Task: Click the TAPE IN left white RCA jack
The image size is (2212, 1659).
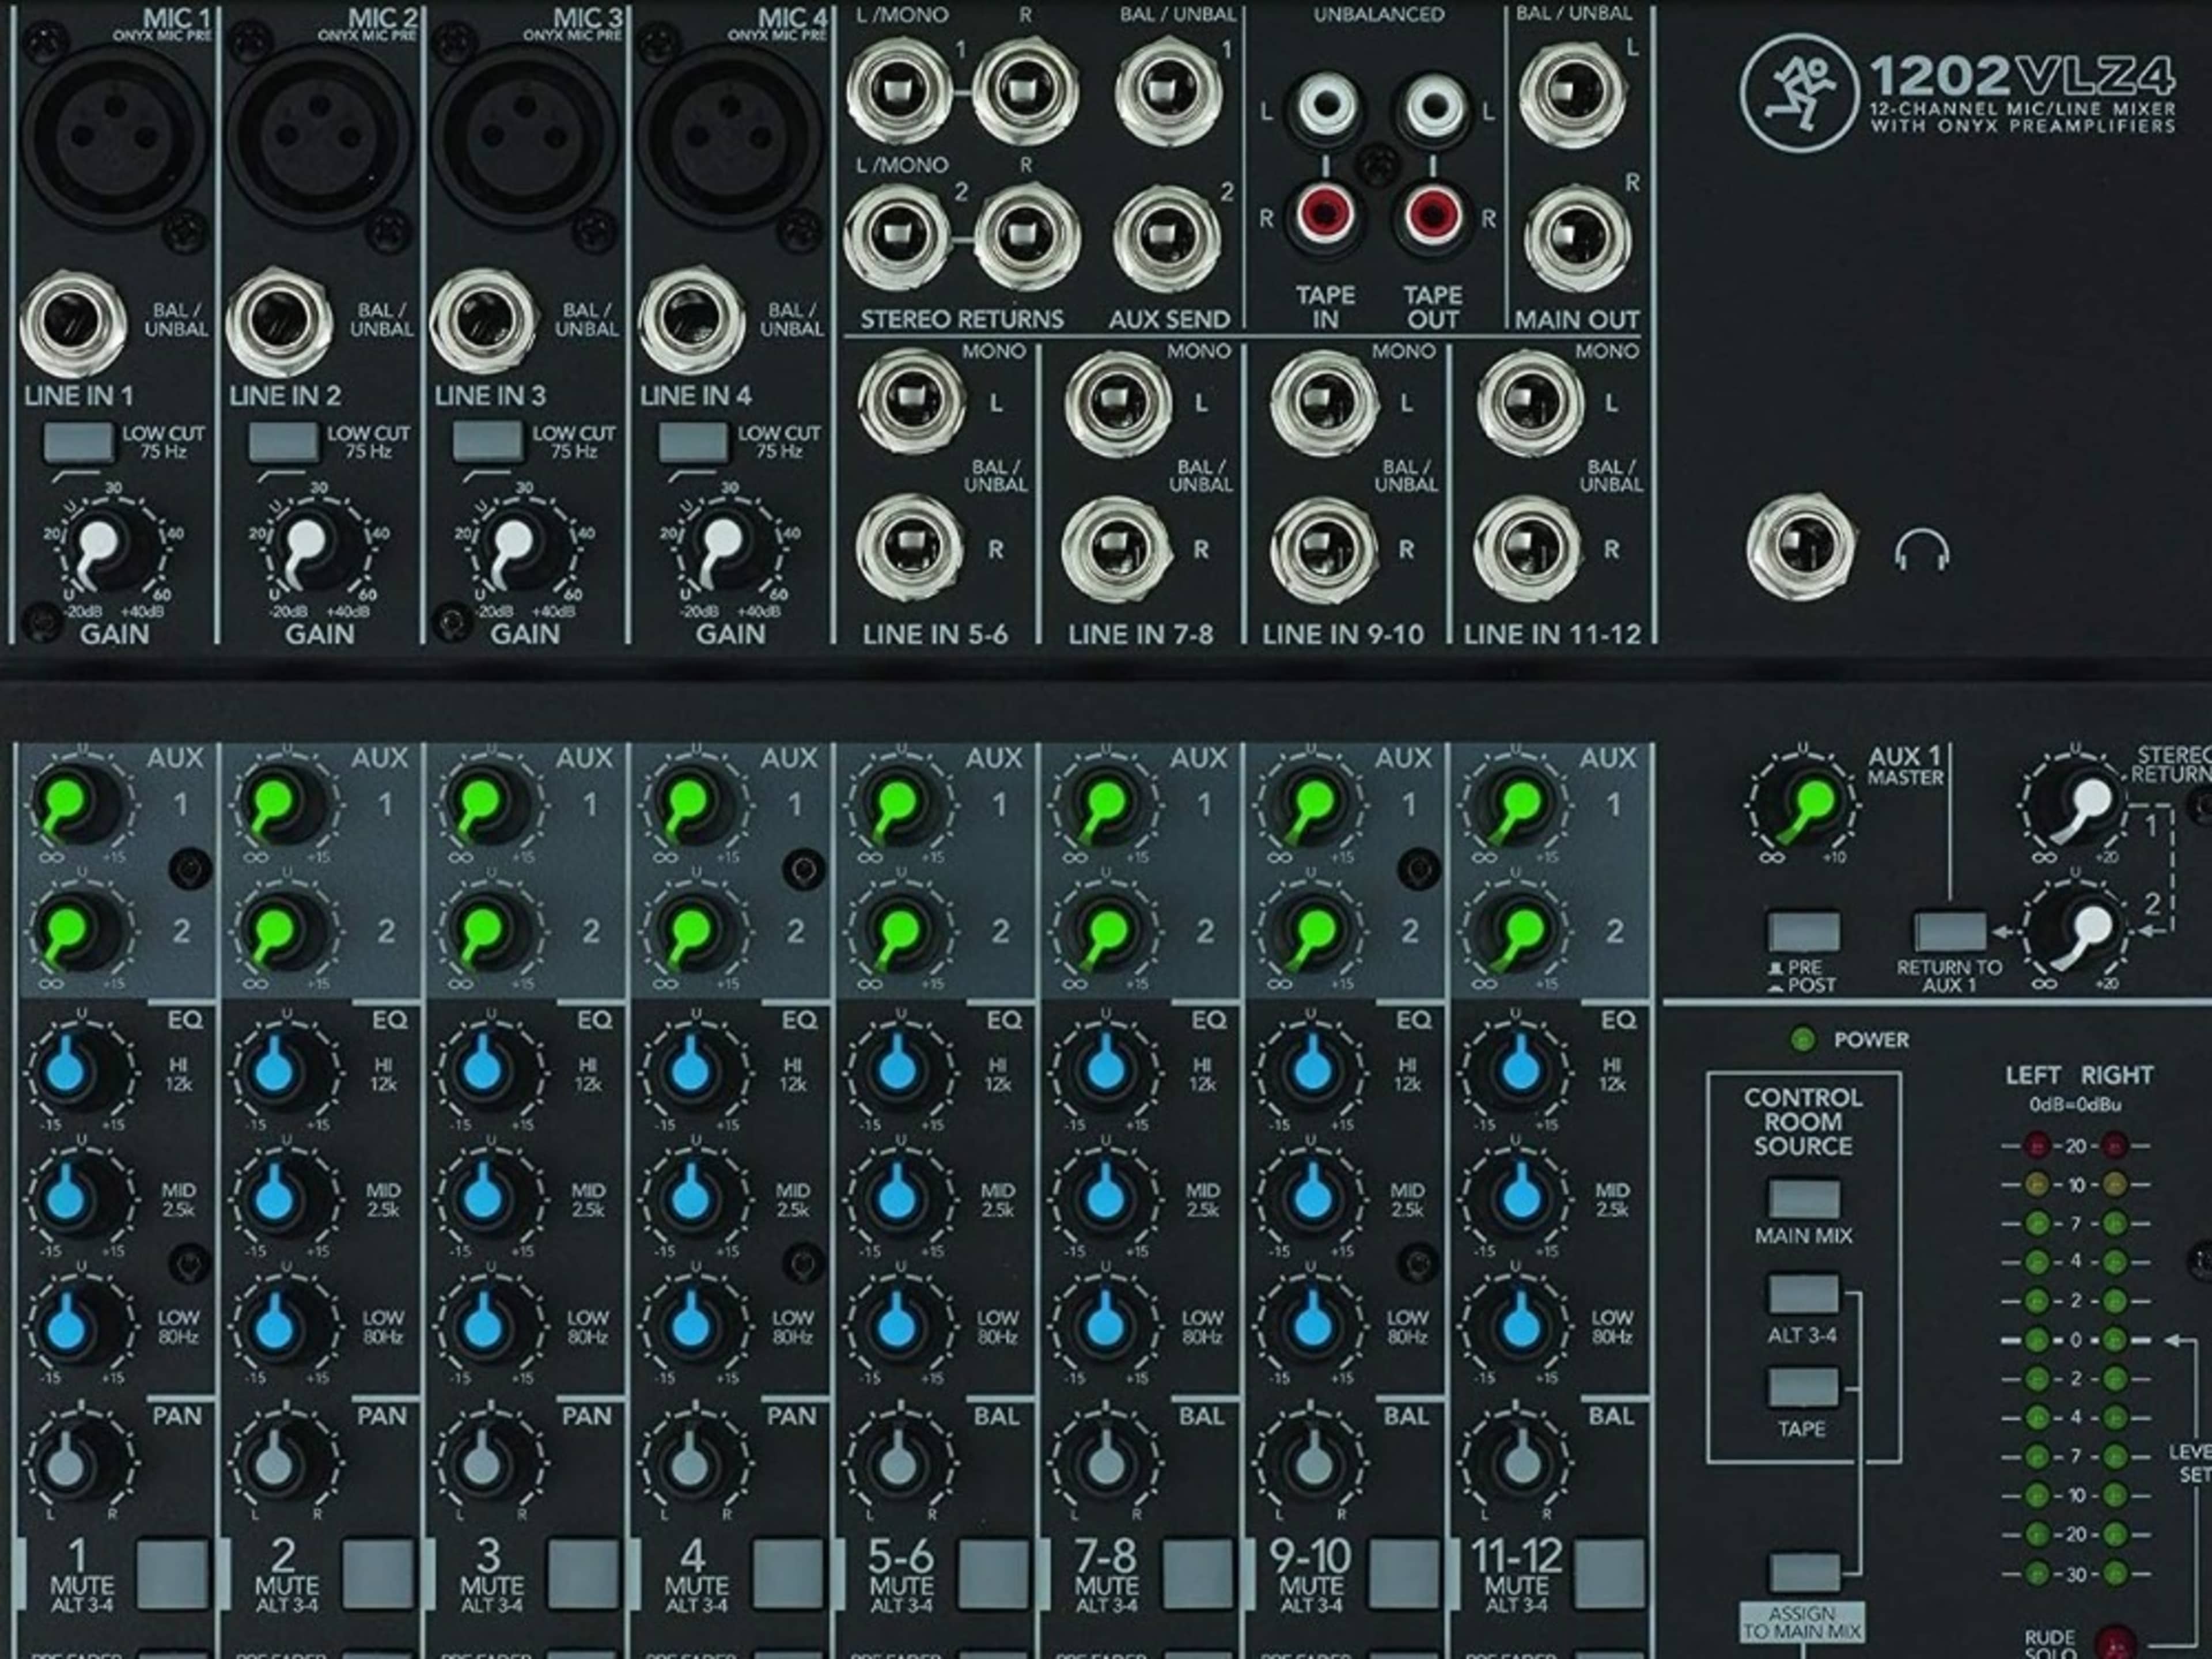Action: point(1327,105)
